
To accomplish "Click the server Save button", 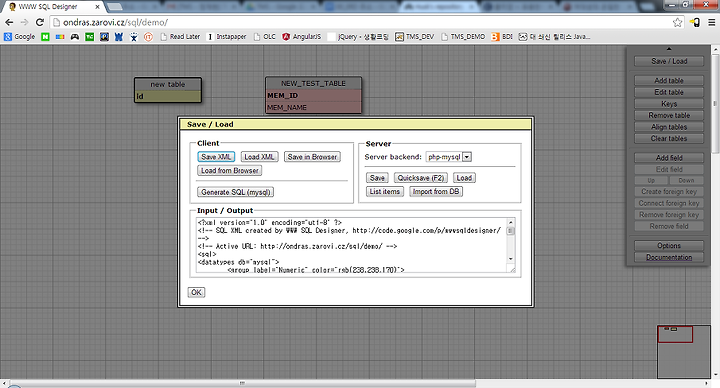I will [377, 178].
